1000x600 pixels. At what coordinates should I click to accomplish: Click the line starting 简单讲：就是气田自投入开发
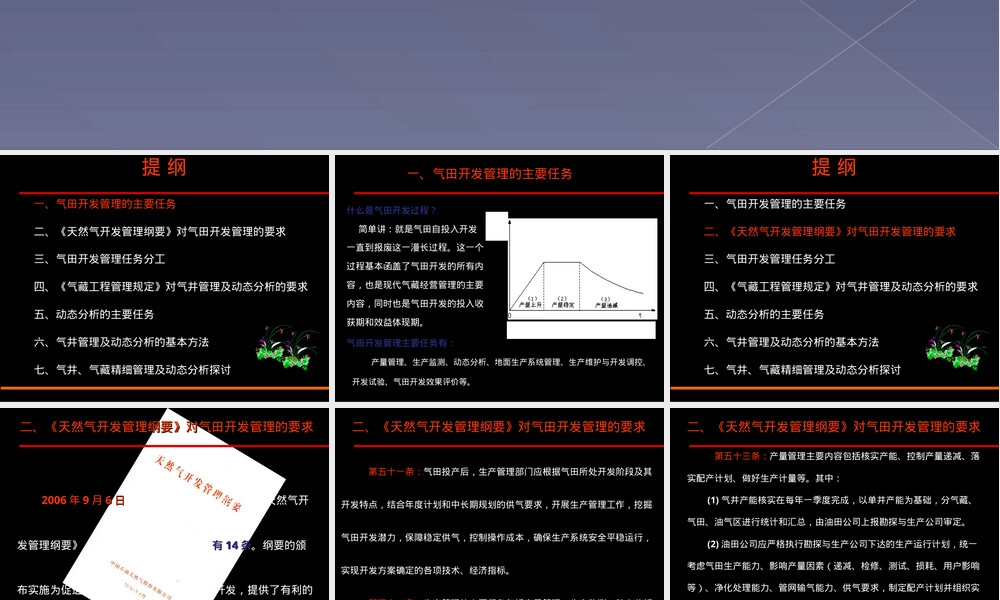coord(418,229)
